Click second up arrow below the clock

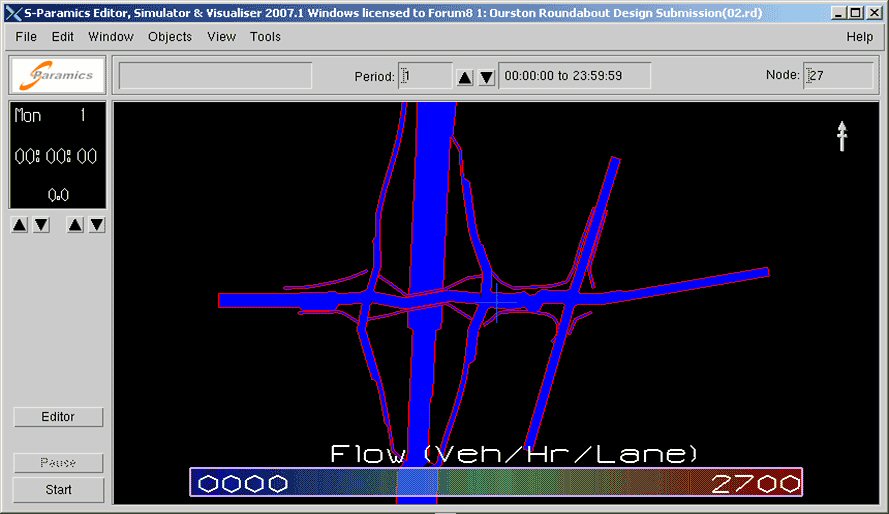pyautogui.click(x=75, y=225)
